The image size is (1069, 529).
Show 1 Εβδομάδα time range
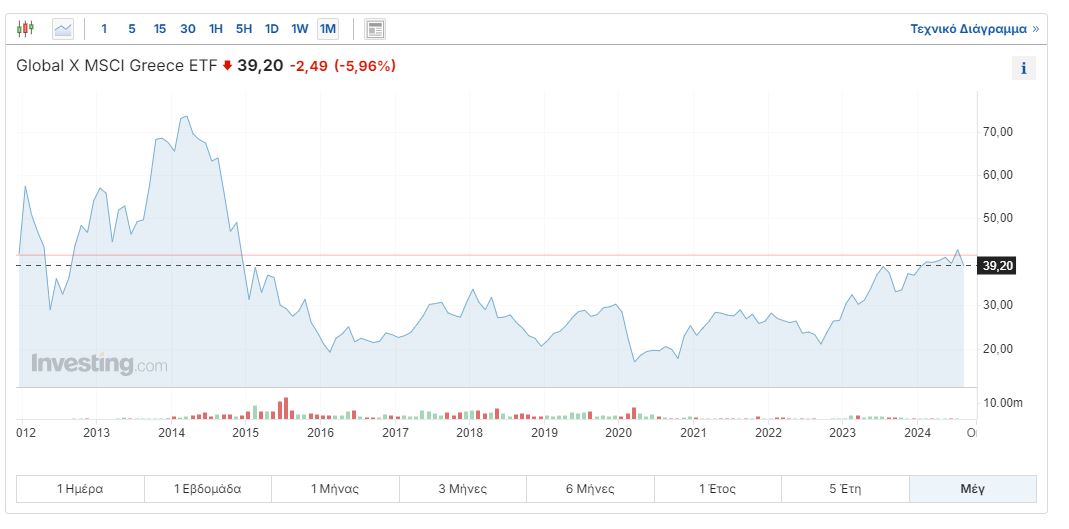[207, 489]
